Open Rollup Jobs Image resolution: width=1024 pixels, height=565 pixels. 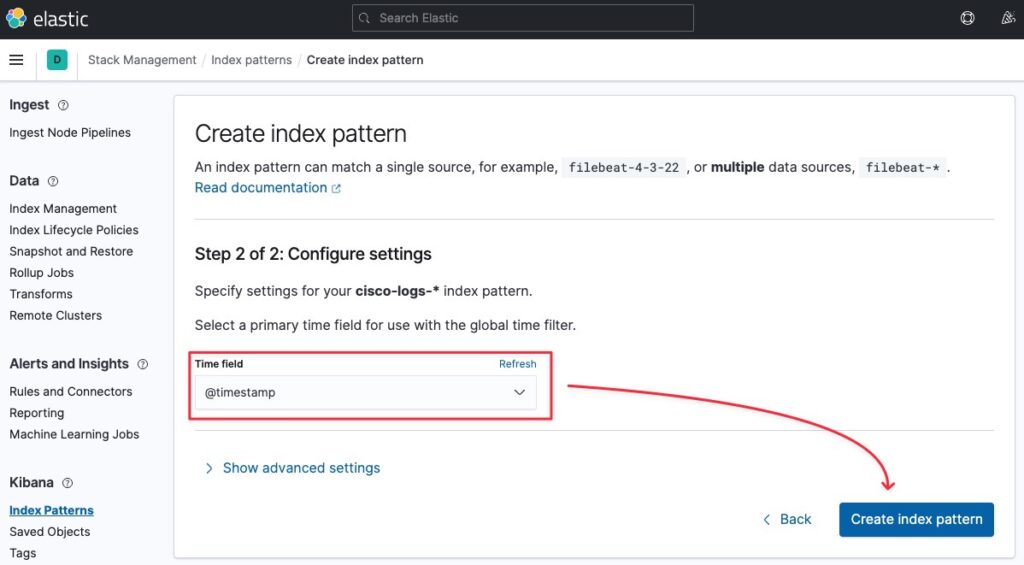click(x=41, y=273)
